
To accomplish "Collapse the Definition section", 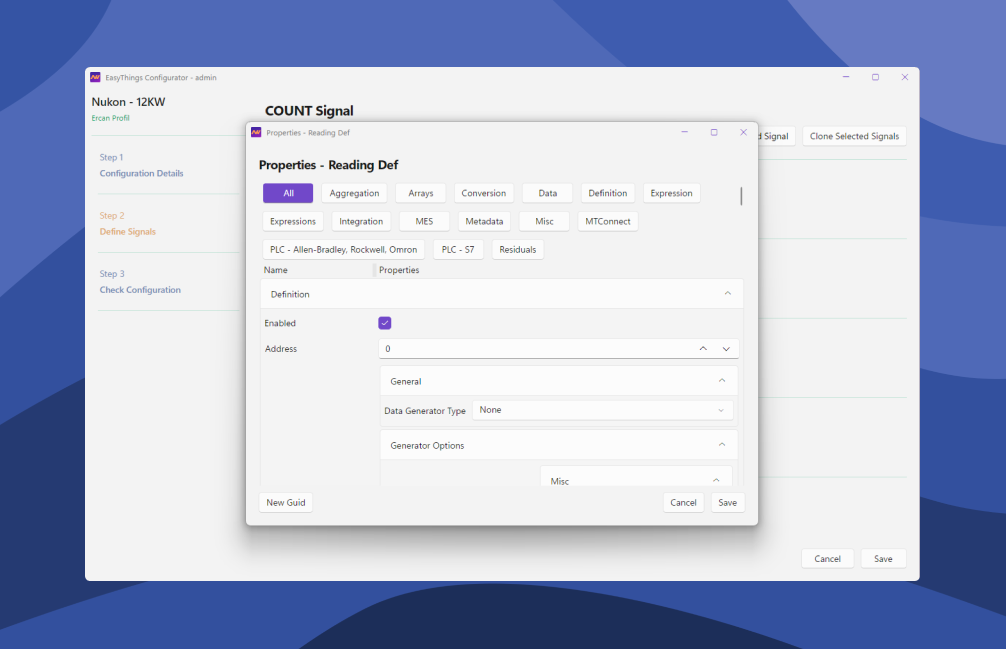I will tap(728, 293).
